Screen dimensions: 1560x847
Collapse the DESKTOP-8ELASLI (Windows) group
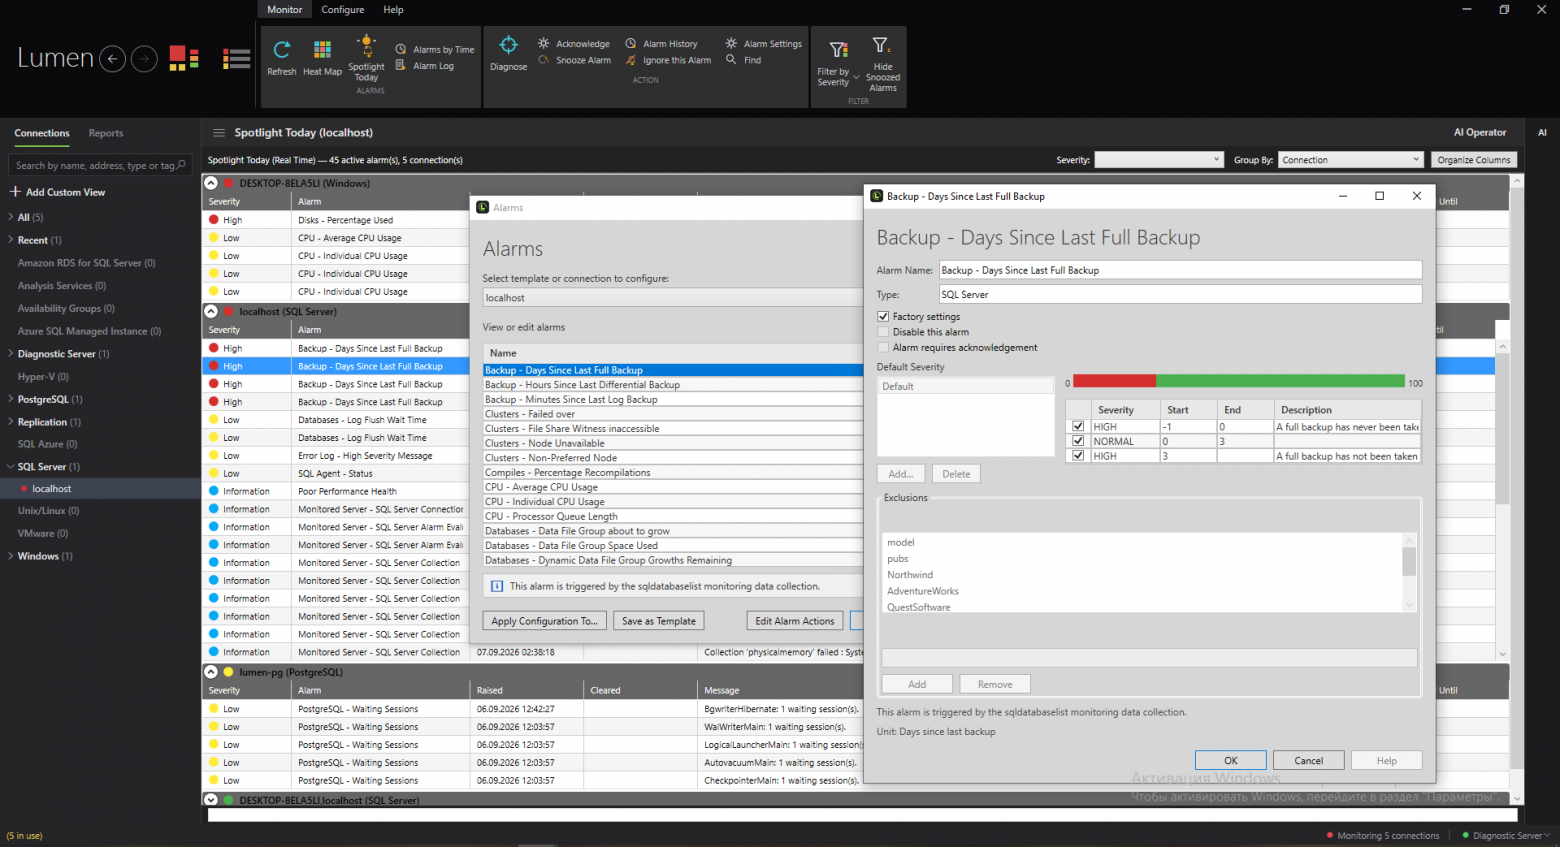(x=211, y=183)
